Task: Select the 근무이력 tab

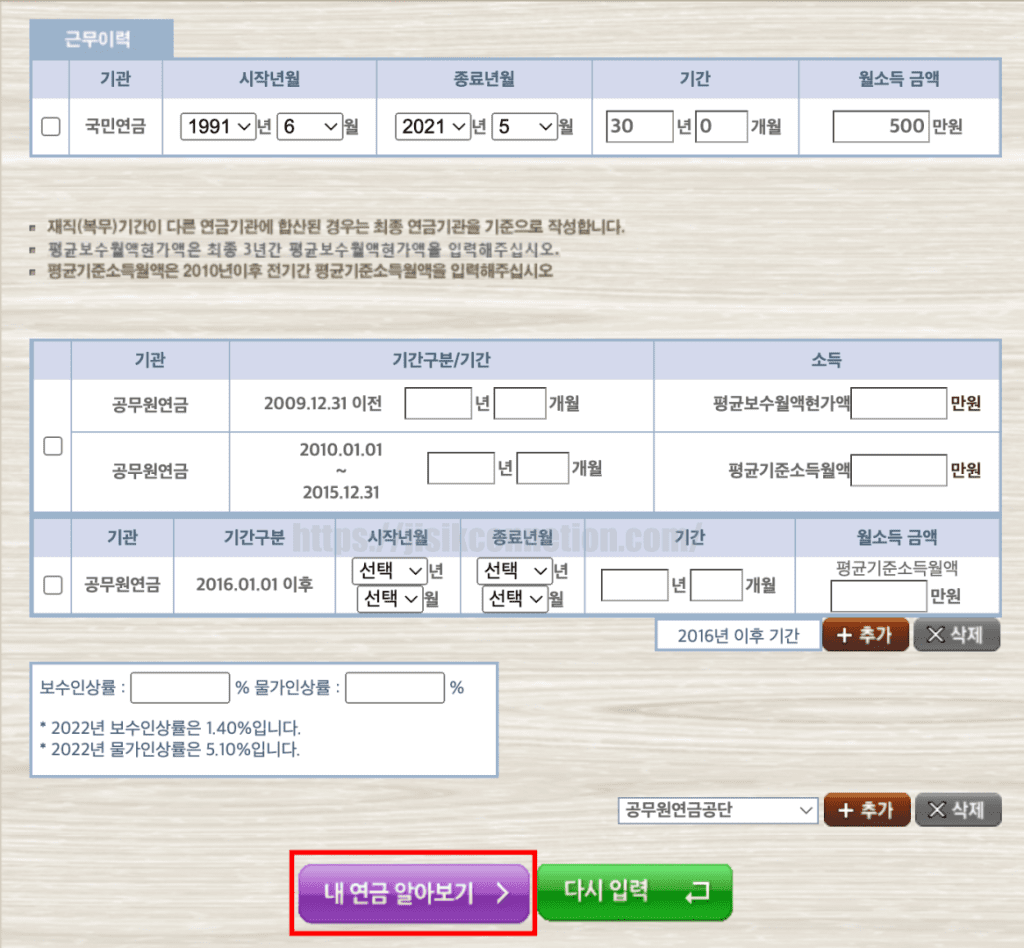Action: click(x=101, y=39)
